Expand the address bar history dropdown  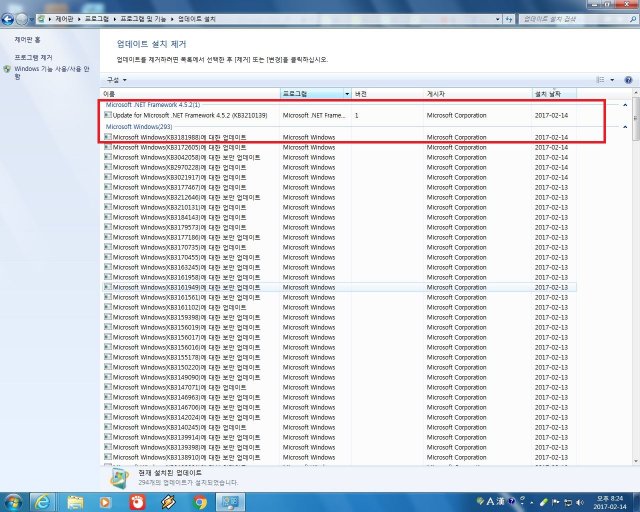pos(498,19)
